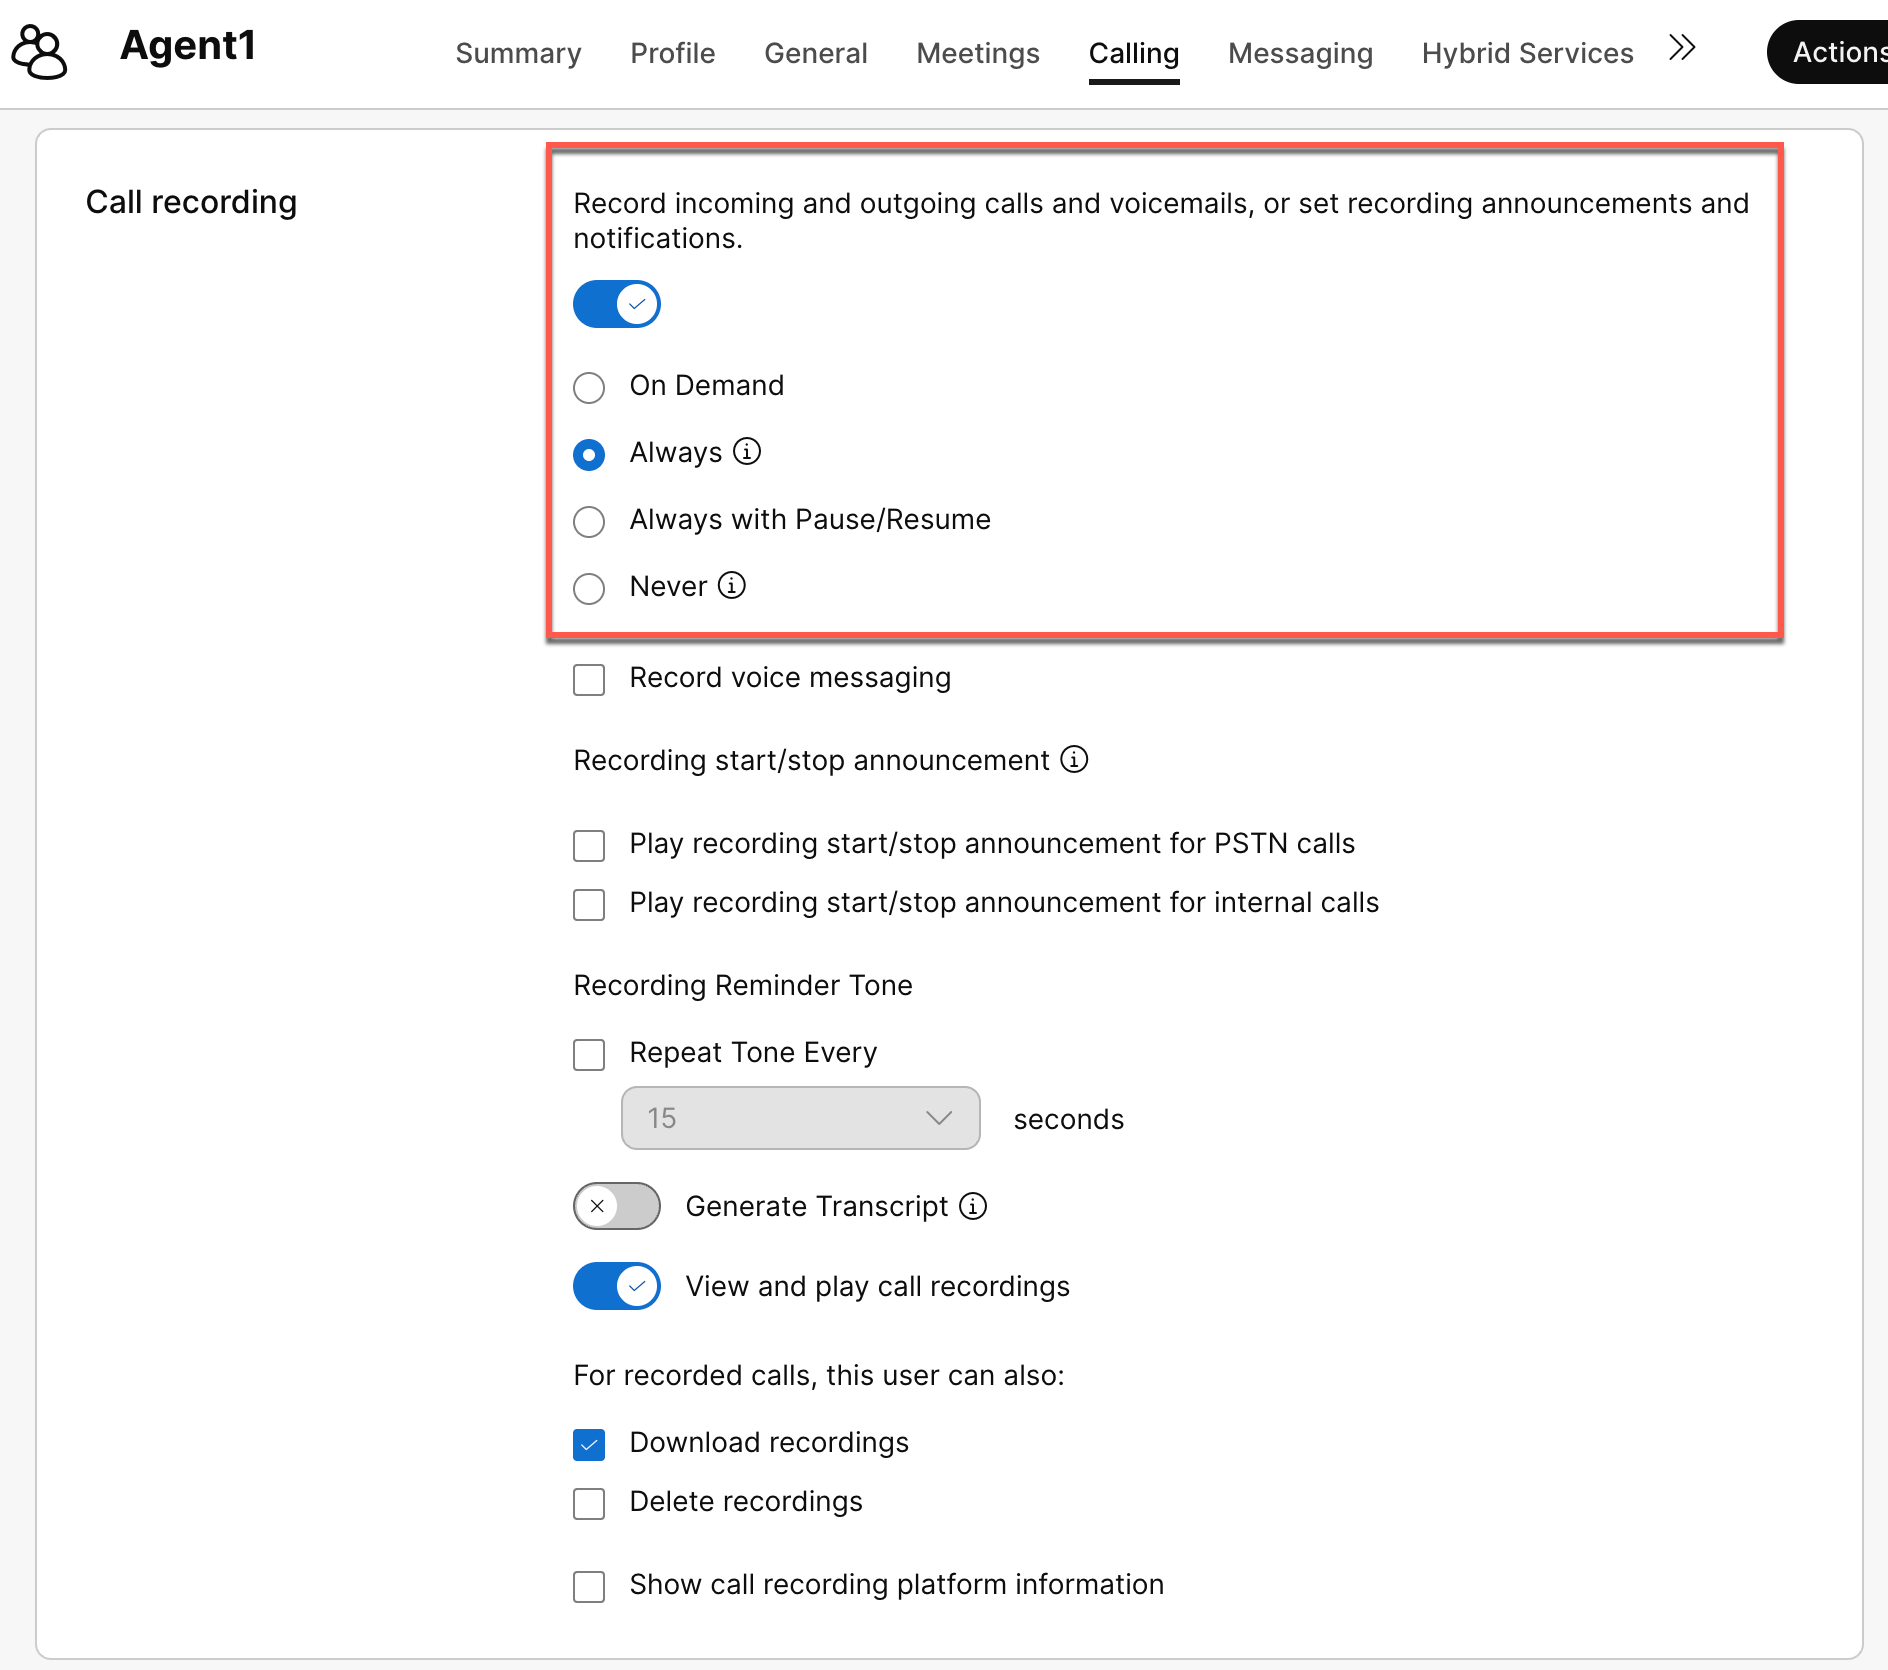
Task: Choose Always with Pause/Resume recording
Action: (589, 521)
